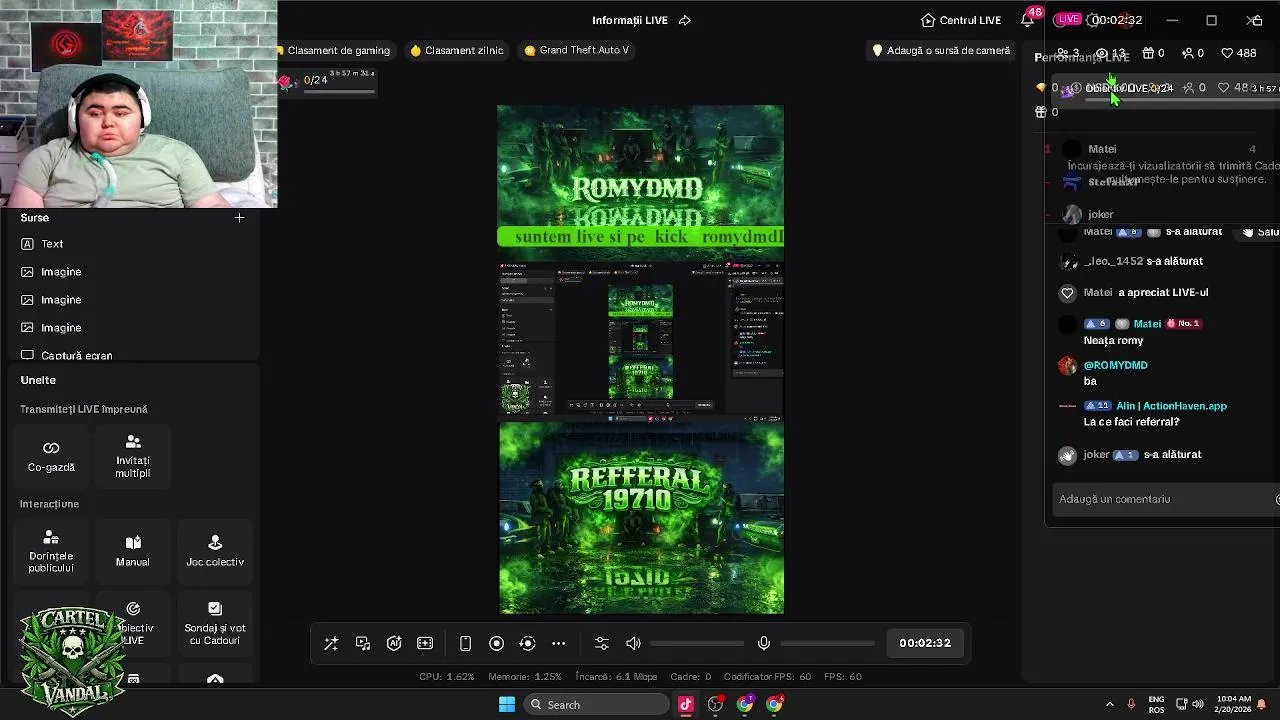The height and width of the screenshot is (720, 1280).
Task: Open the media and music player tool
Action: [363, 644]
